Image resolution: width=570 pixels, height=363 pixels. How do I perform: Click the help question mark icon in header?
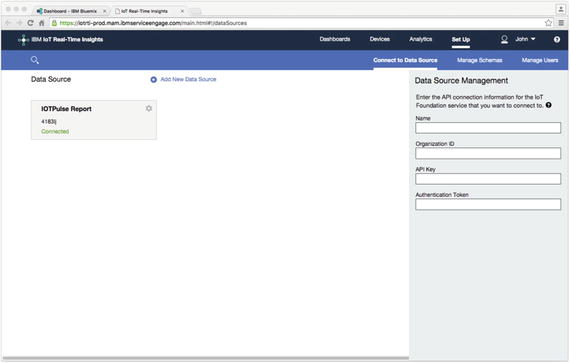point(557,40)
